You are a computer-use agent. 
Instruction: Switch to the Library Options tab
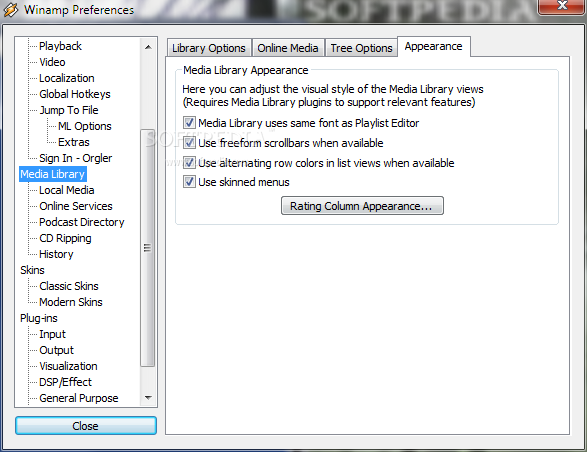coord(209,48)
